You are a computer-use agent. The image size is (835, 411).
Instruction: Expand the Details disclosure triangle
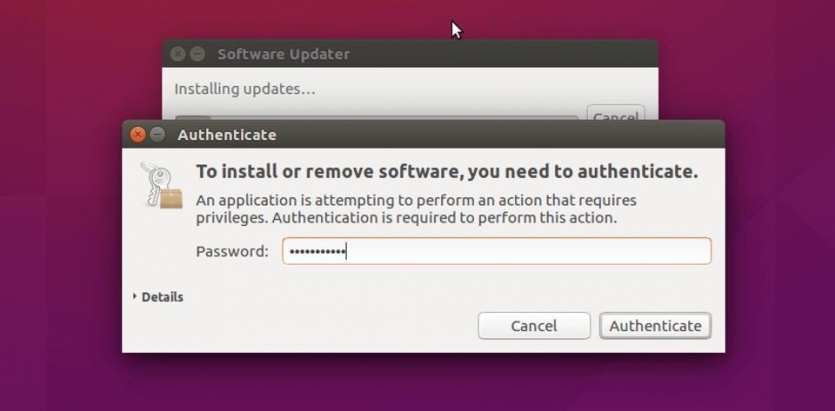coord(135,296)
